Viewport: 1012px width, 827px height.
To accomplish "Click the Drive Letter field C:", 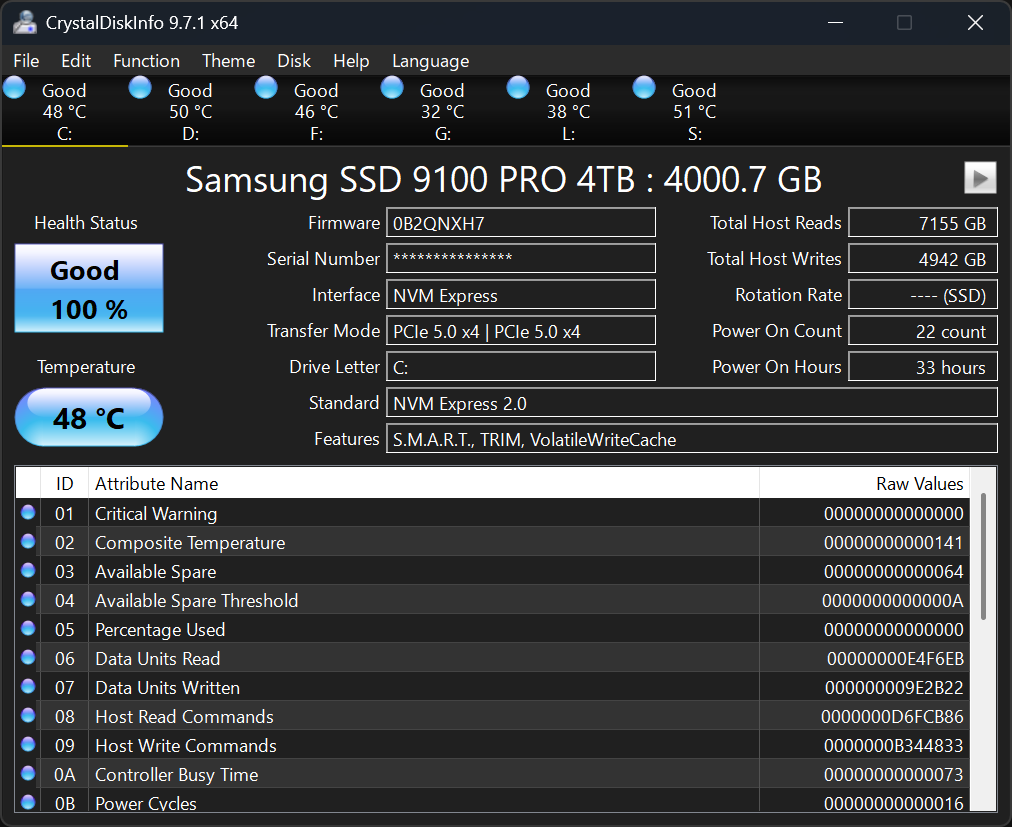I will (x=521, y=367).
